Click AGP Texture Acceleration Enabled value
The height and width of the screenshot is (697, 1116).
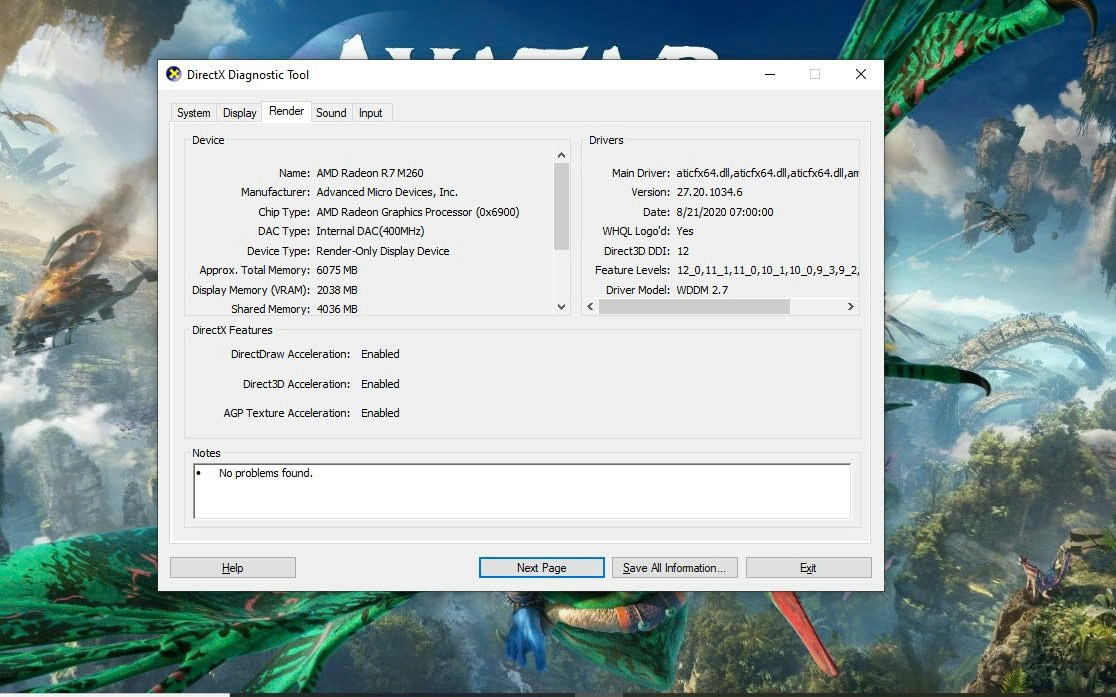pos(380,413)
